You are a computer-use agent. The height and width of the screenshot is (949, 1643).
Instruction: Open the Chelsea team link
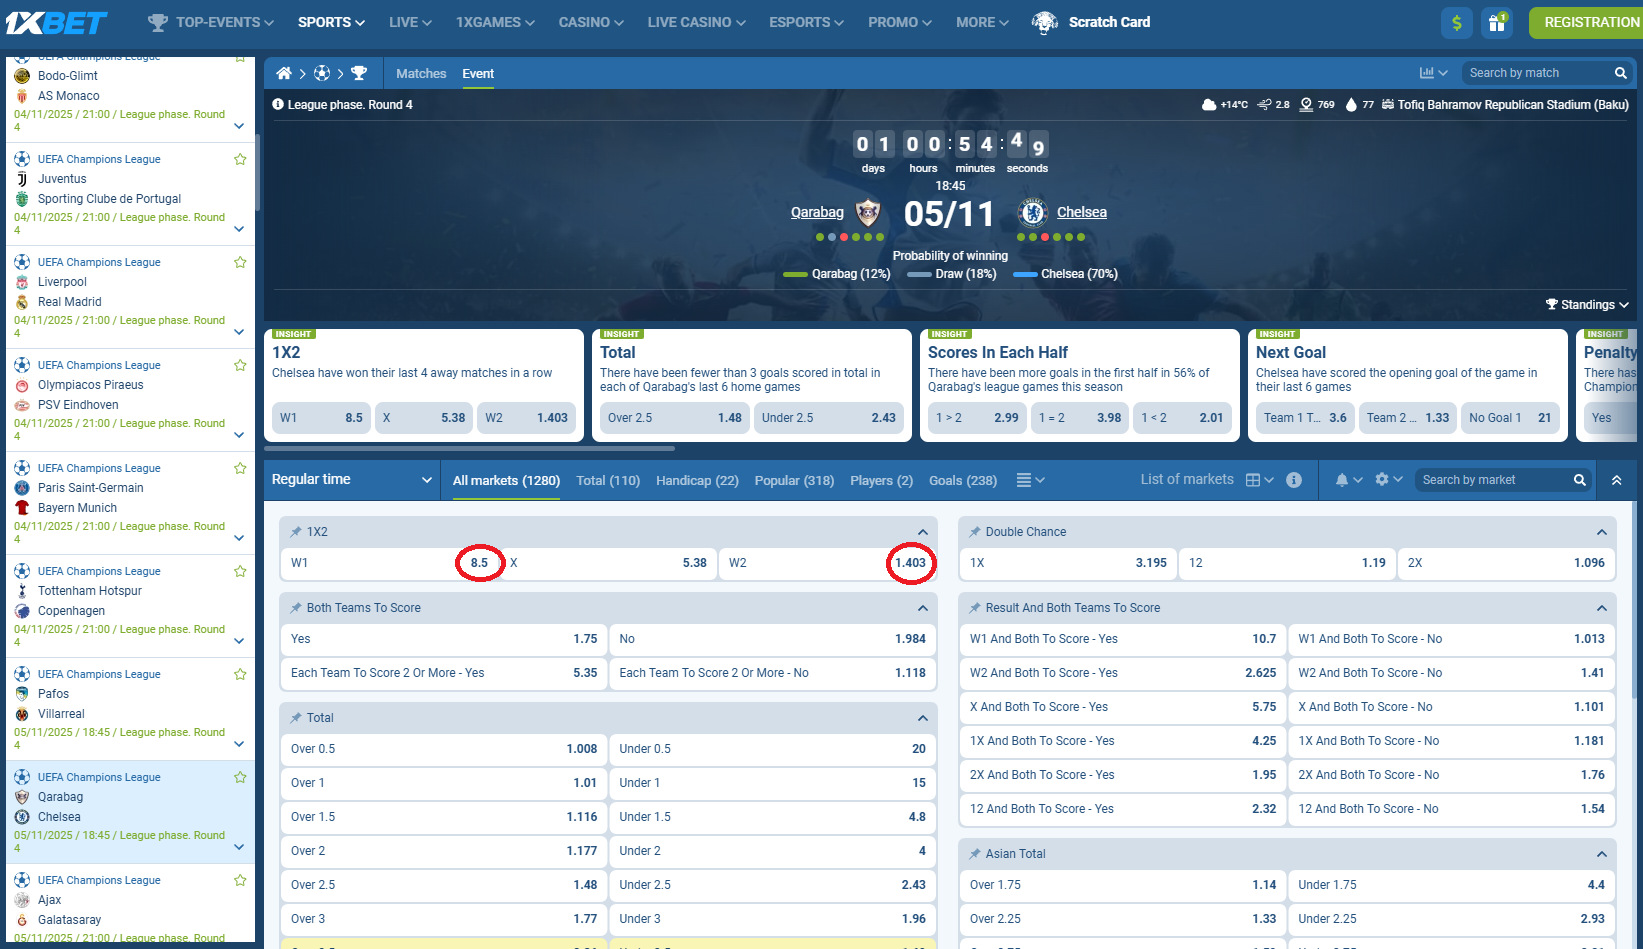click(1081, 212)
